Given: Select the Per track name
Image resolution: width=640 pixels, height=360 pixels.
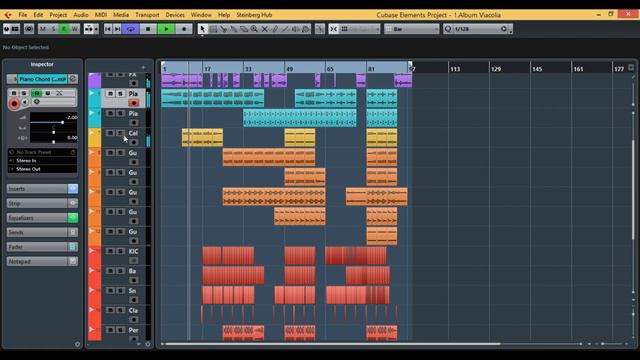Looking at the screenshot, I should [x=133, y=330].
